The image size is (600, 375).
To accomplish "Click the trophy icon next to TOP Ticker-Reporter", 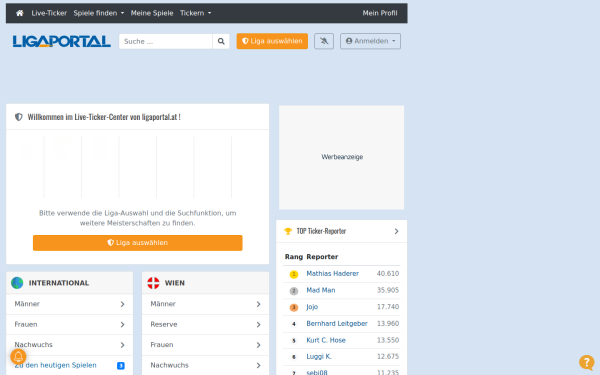I will [x=288, y=231].
